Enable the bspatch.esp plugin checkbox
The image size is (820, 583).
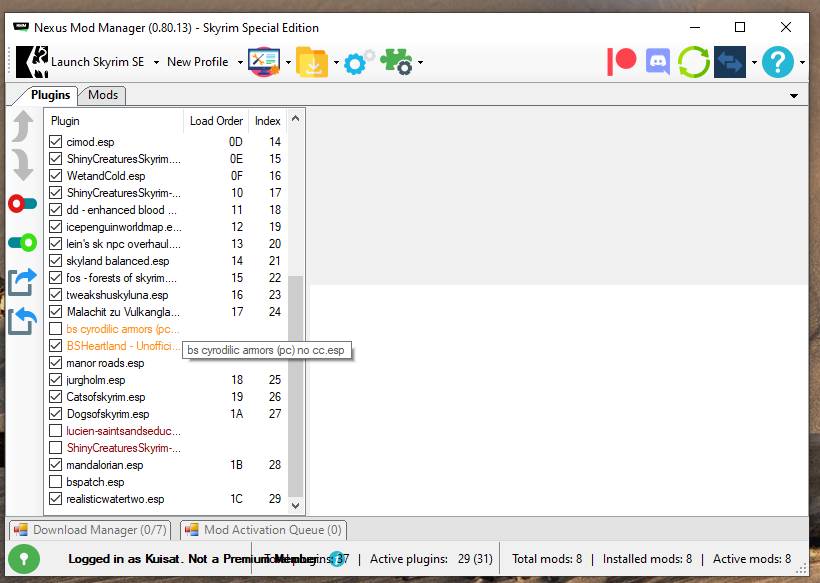click(56, 482)
